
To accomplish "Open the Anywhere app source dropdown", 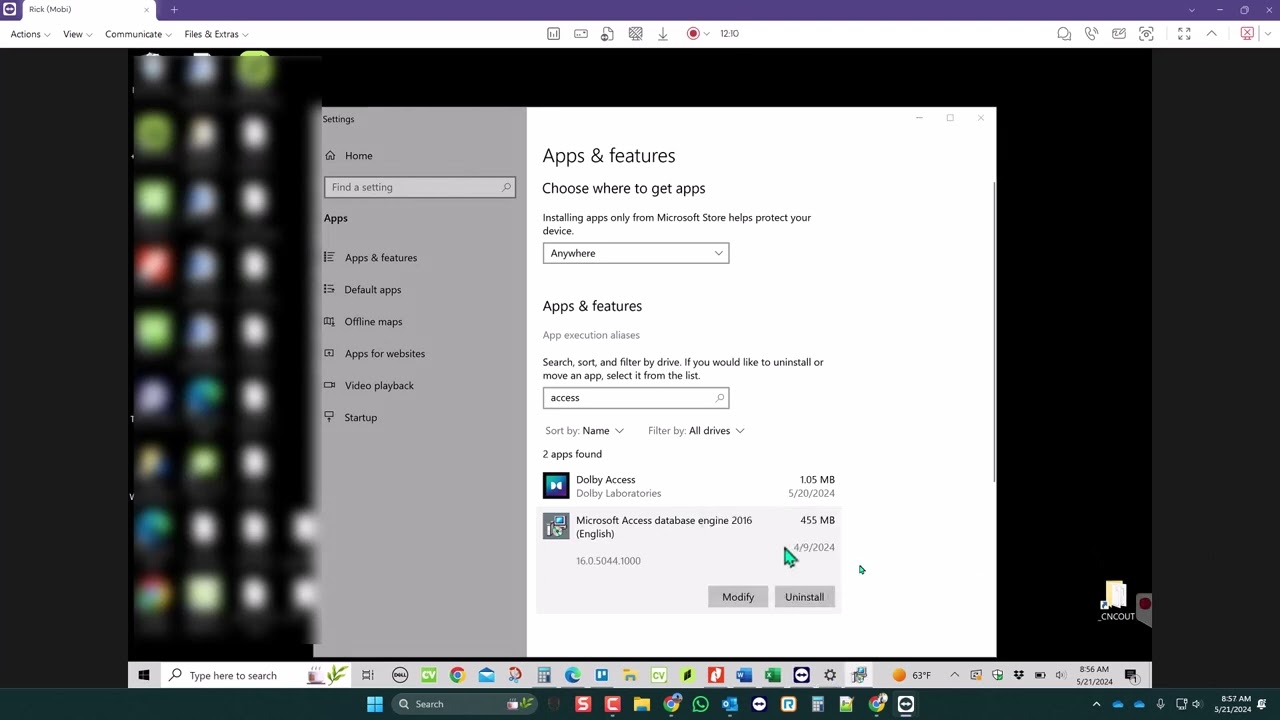I will point(636,253).
